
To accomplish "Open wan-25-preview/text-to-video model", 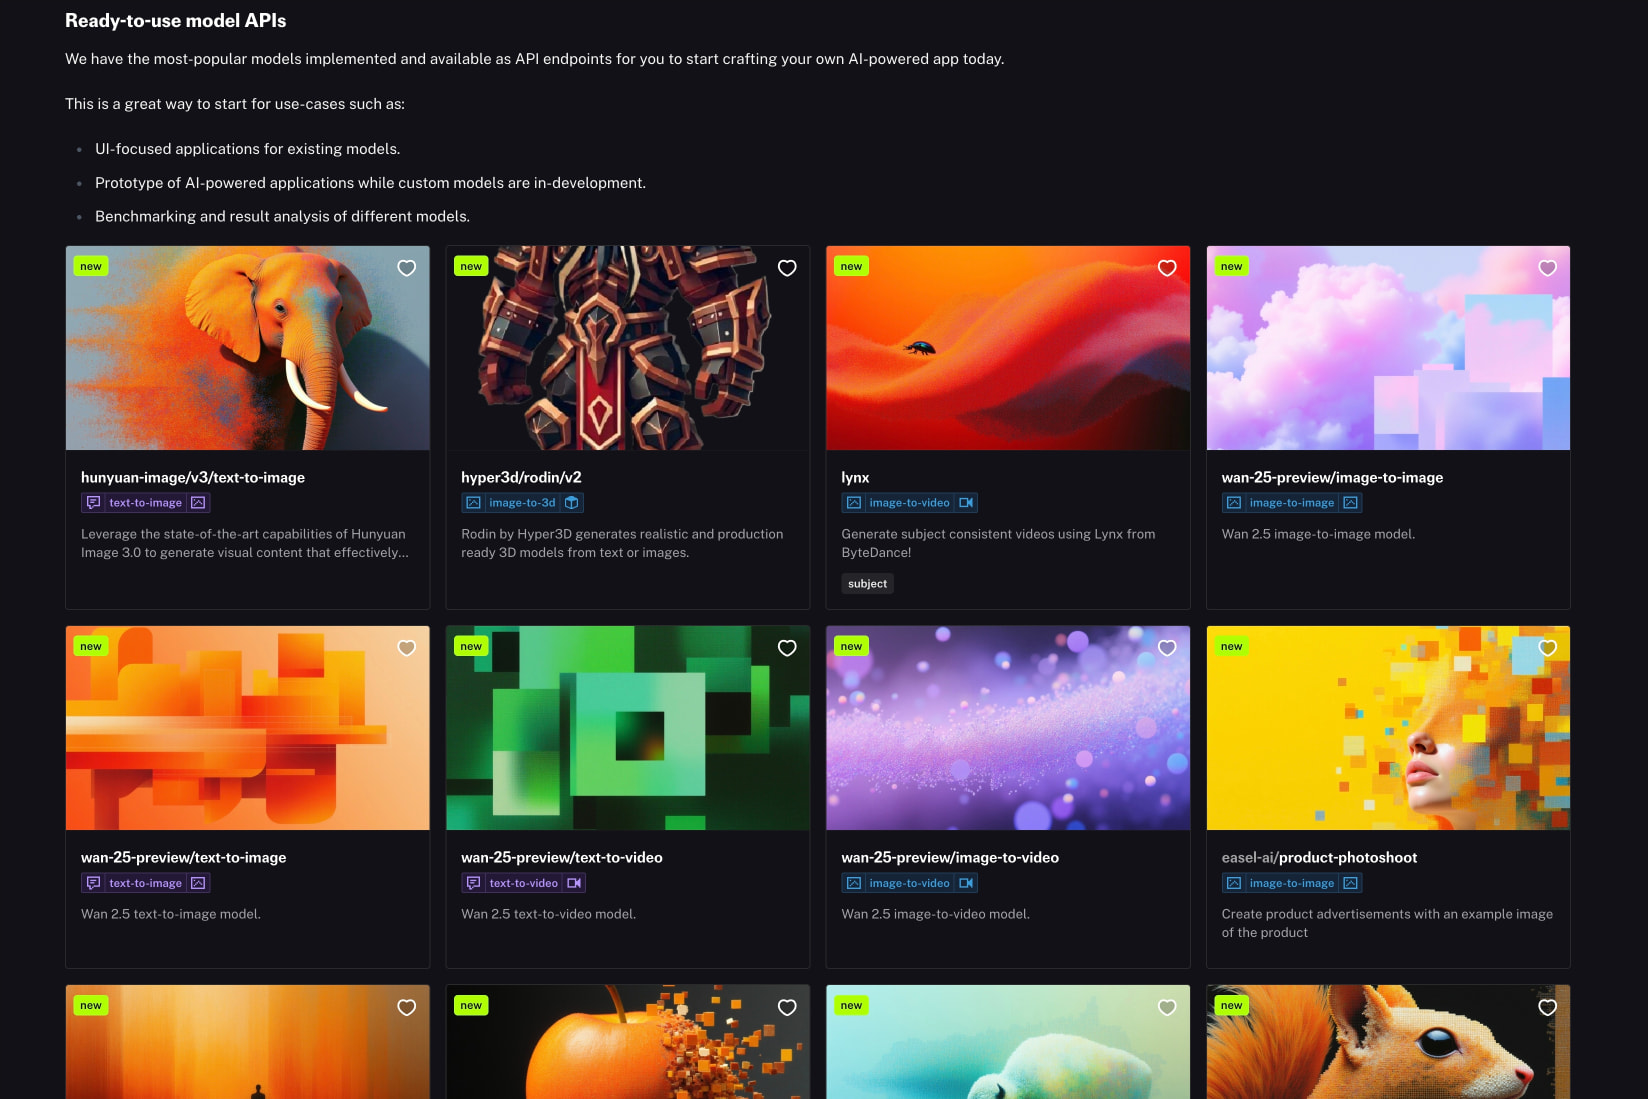I will click(562, 857).
